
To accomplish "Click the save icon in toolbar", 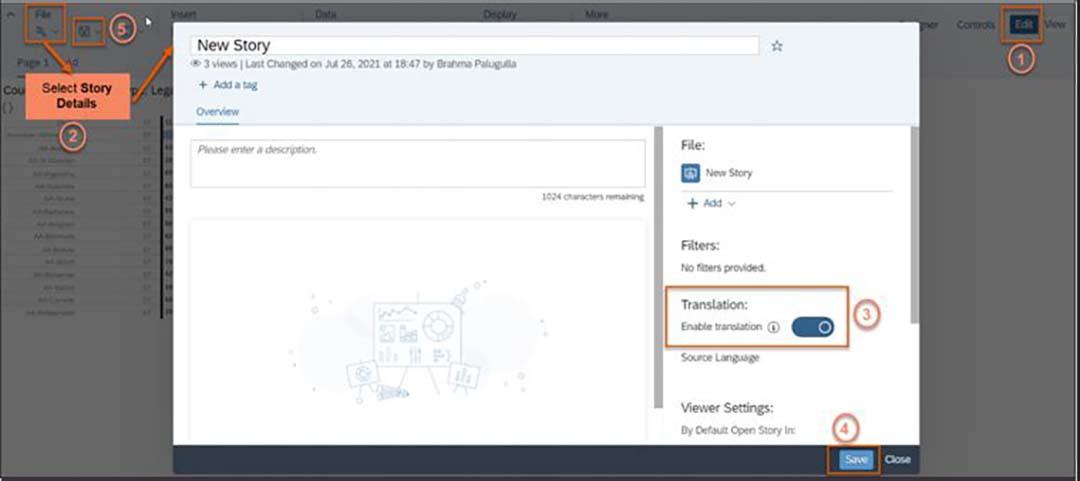I will tap(84, 31).
